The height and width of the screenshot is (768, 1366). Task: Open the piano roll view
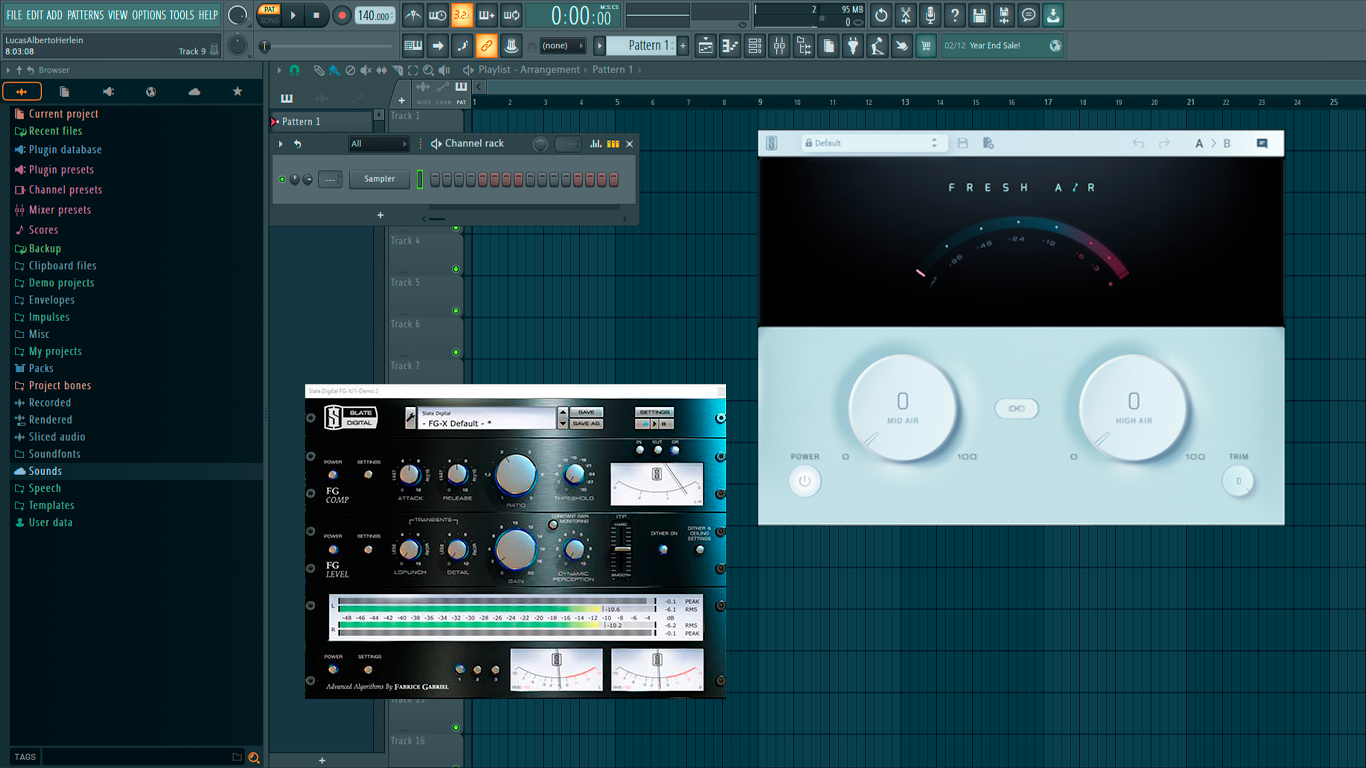(x=730, y=46)
